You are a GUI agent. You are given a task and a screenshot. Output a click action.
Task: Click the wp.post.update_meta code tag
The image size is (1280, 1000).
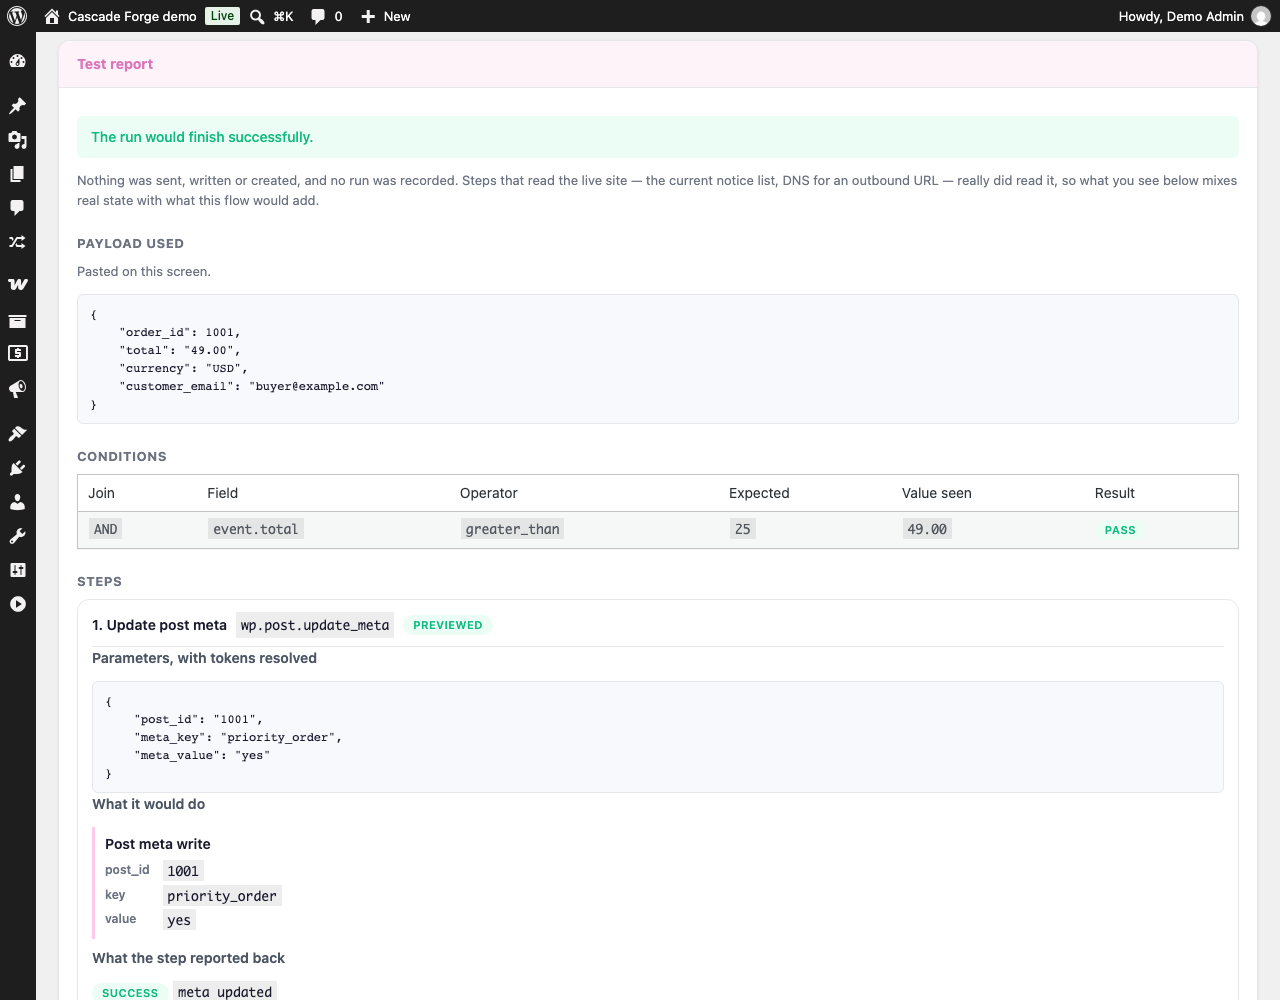click(x=315, y=625)
